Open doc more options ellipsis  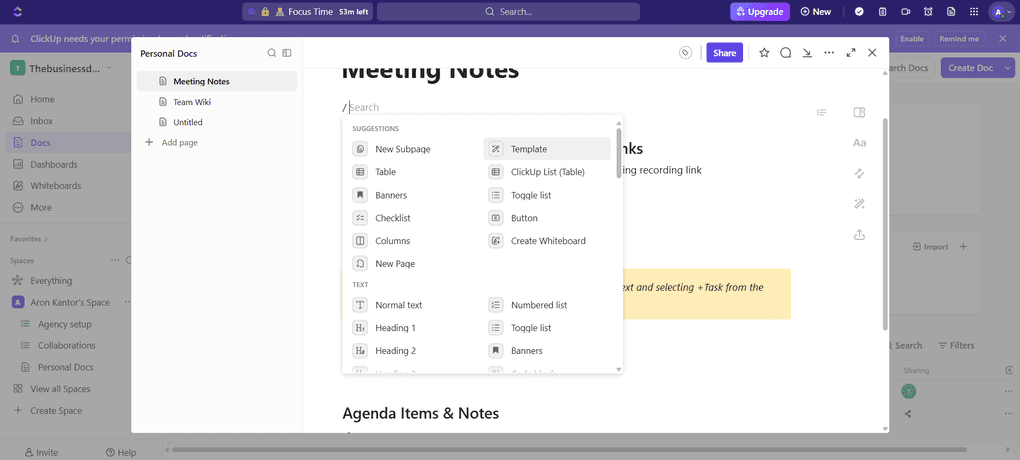point(829,53)
